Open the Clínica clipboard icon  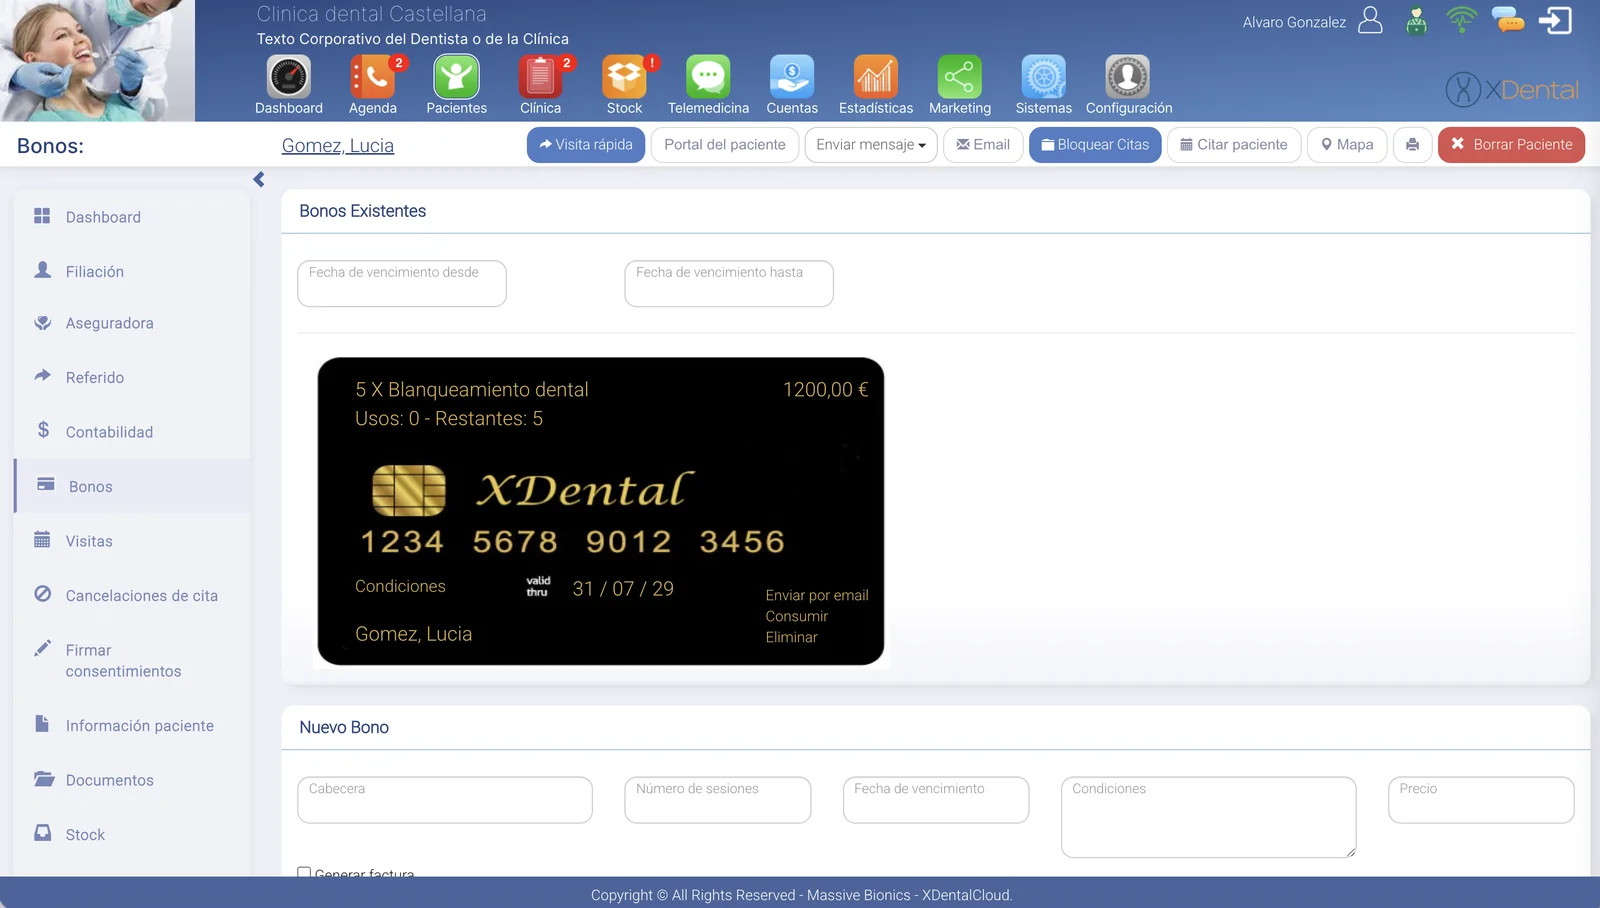(540, 77)
